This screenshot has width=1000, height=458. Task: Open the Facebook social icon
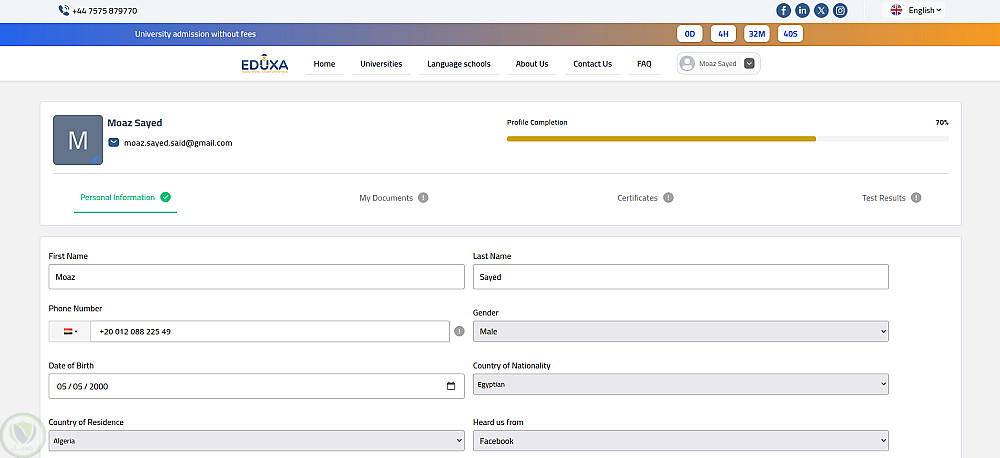point(783,10)
